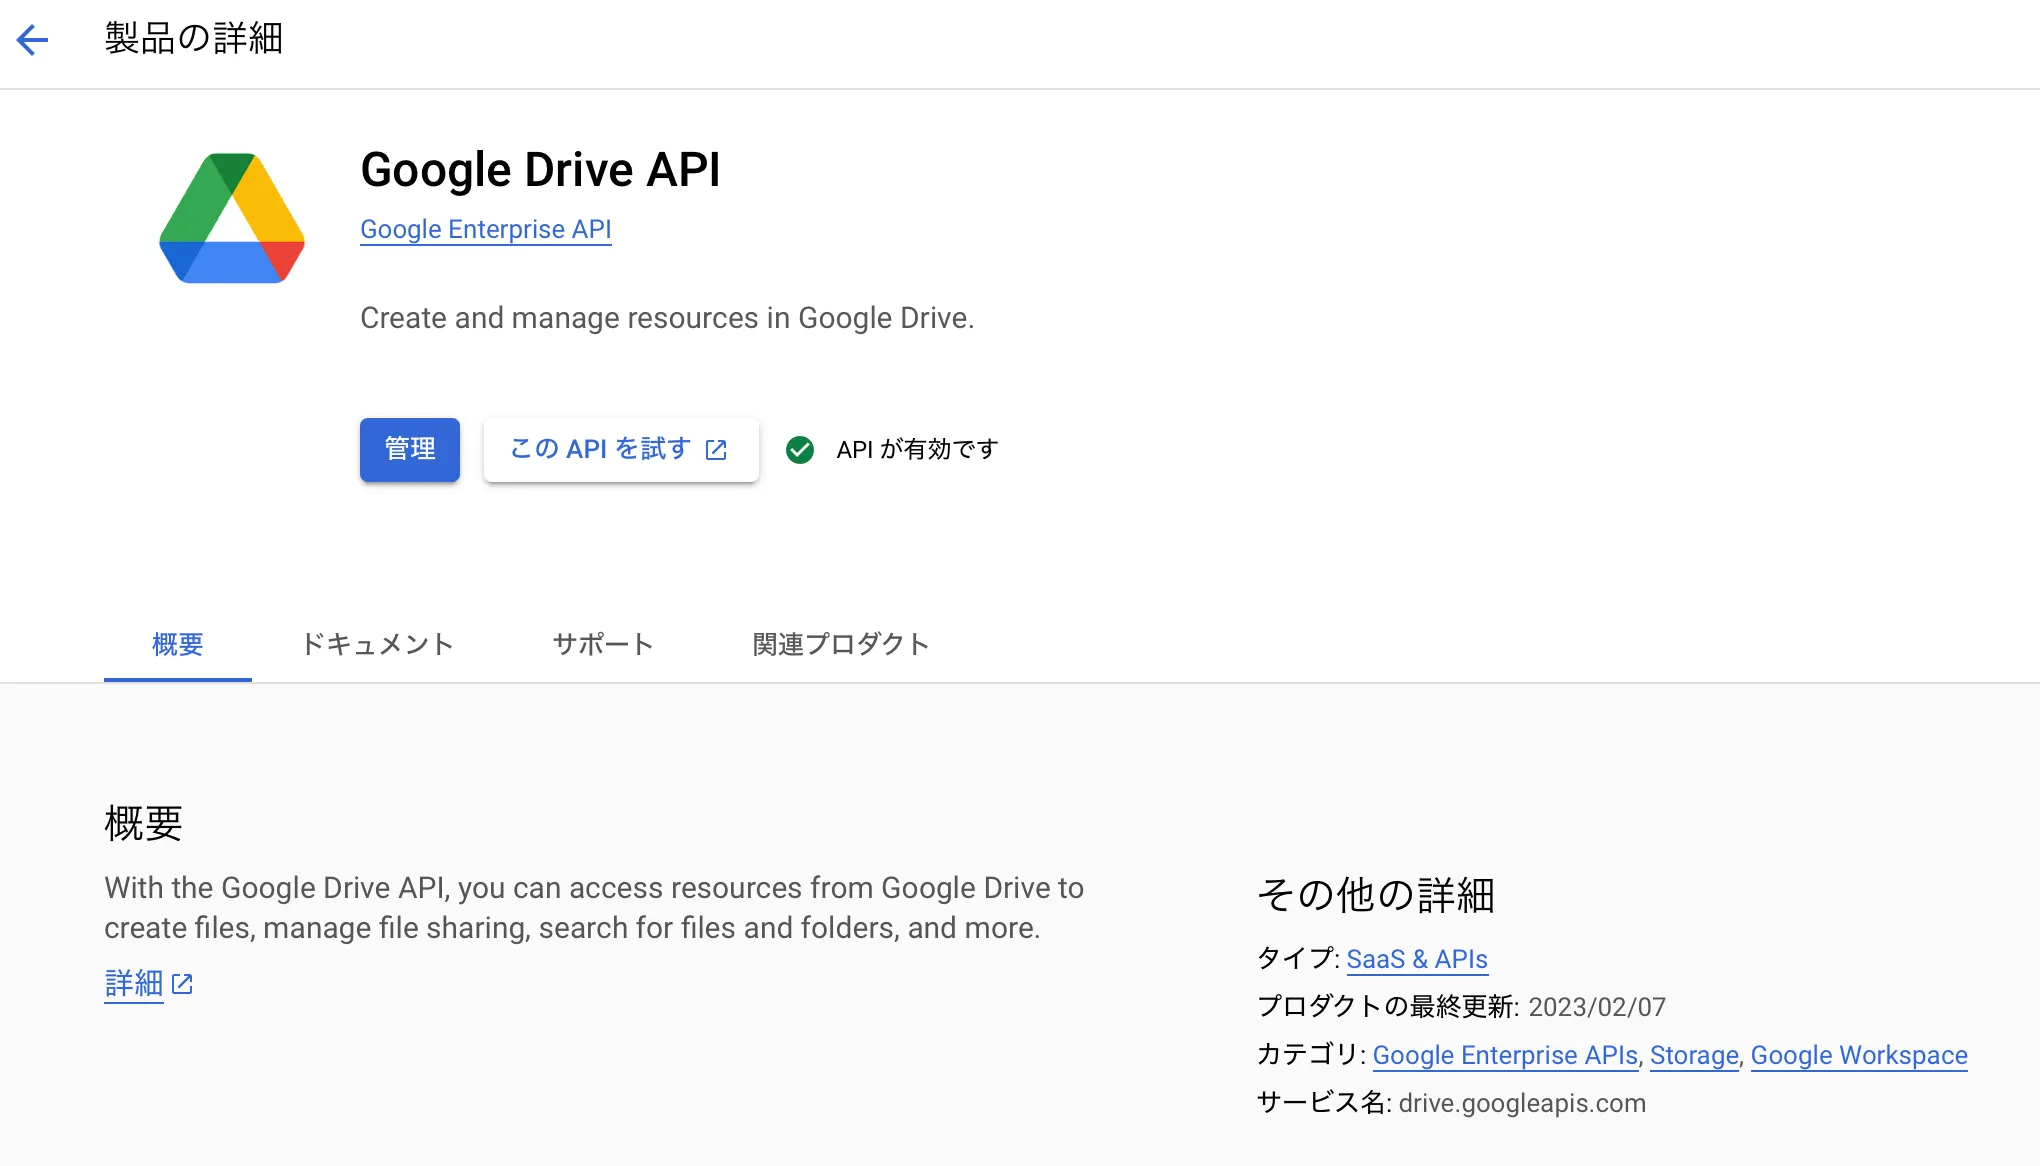Open the Google Workspace category link
Image resolution: width=2040 pixels, height=1166 pixels.
click(x=1859, y=1055)
